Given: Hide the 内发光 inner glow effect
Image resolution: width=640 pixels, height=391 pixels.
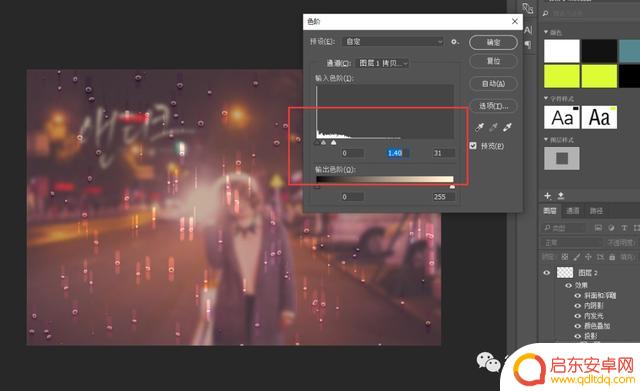Looking at the screenshot, I should pyautogui.click(x=578, y=316).
